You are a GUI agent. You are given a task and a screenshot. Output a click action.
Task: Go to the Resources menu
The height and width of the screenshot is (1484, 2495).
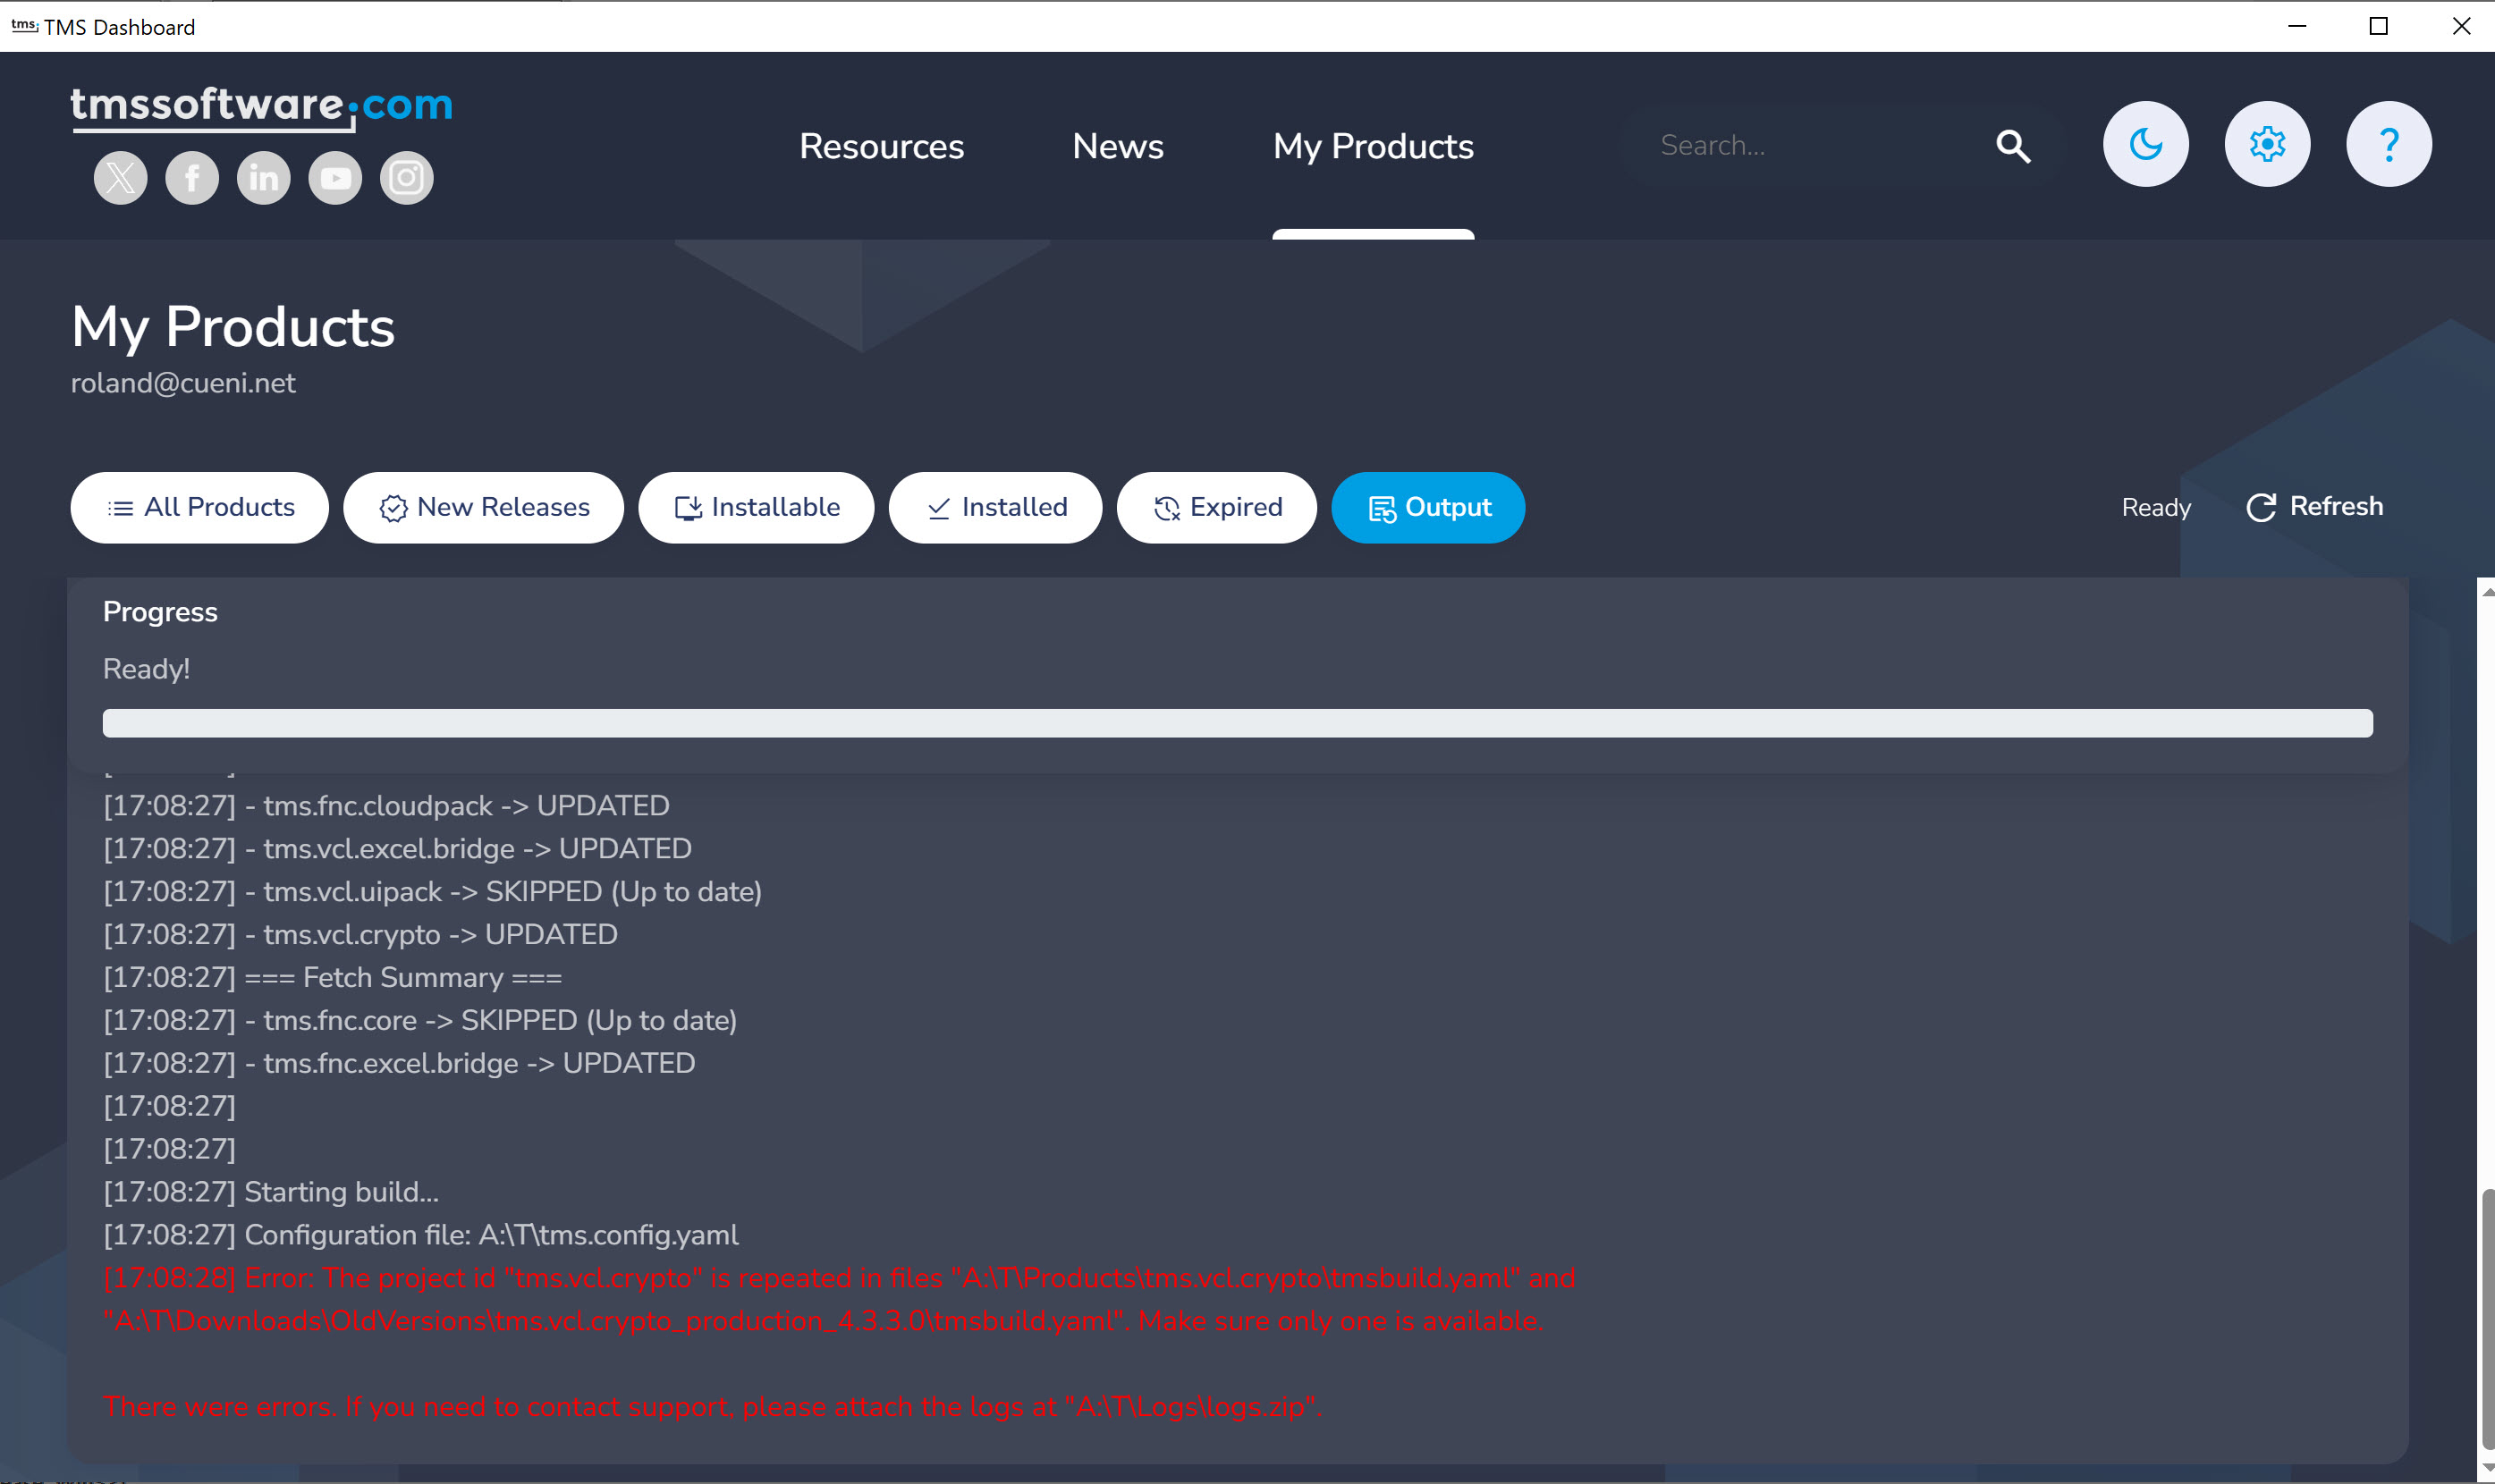(x=881, y=146)
